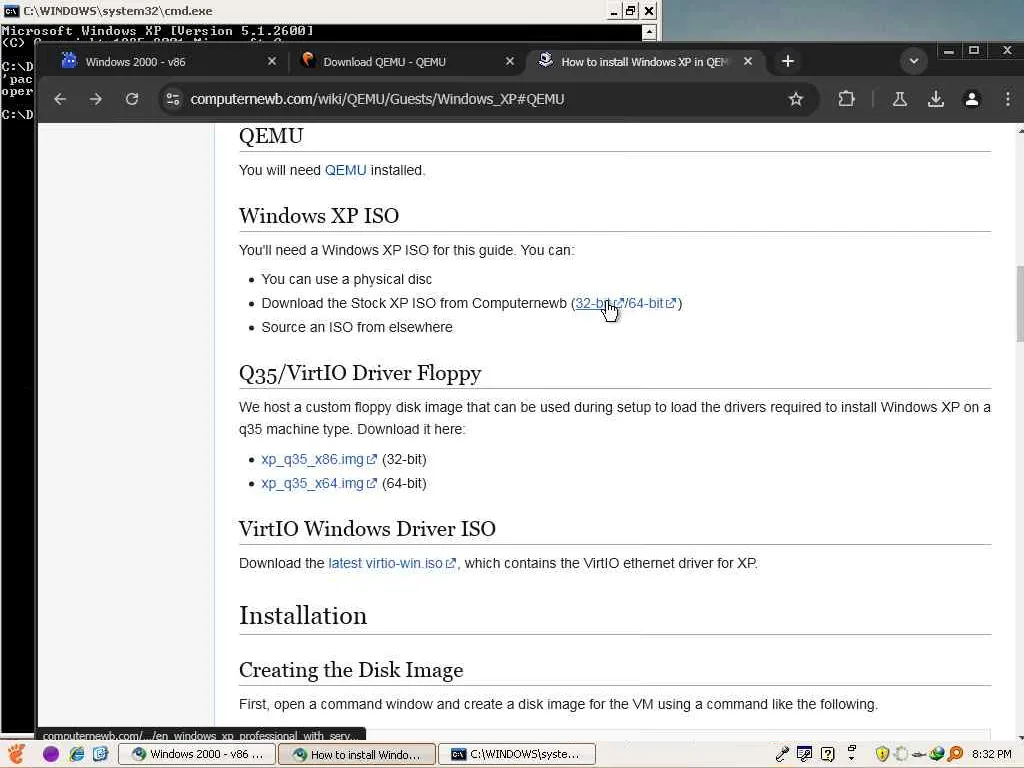
Task: Click the help question mark tray icon
Action: click(827, 754)
